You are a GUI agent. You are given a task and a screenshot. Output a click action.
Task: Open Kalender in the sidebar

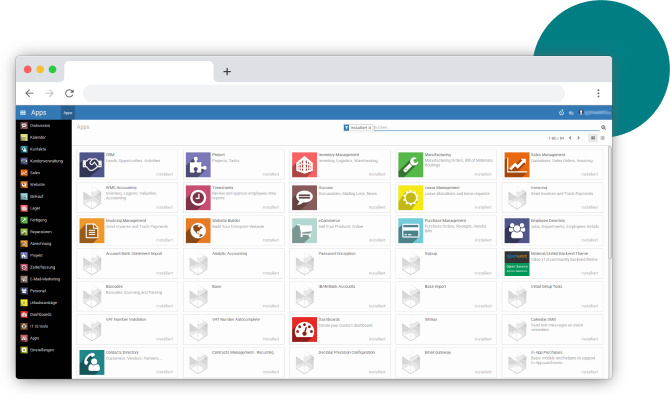tap(40, 137)
